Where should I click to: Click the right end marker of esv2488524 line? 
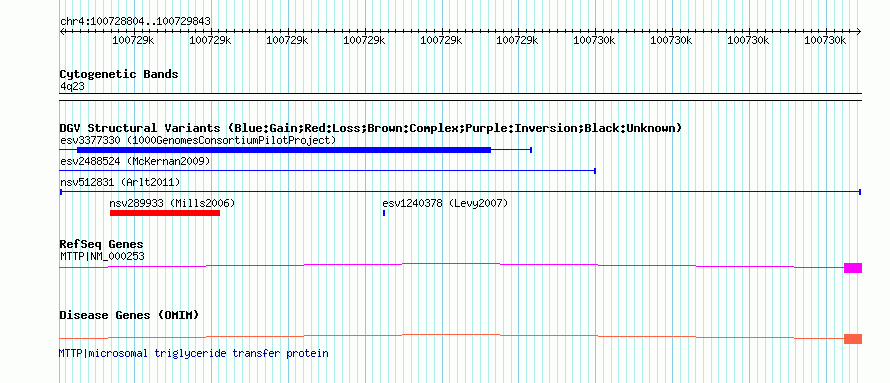tap(595, 171)
